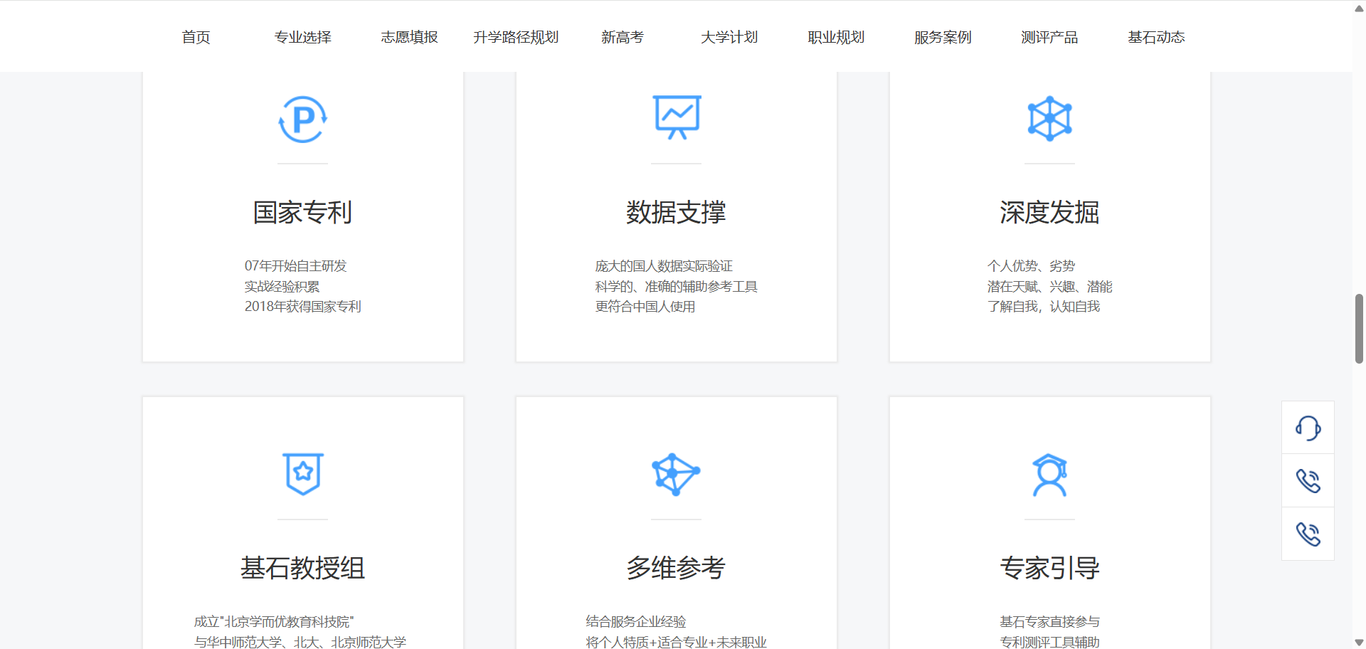
Task: Click the 国家专利 heading
Action: click(302, 212)
